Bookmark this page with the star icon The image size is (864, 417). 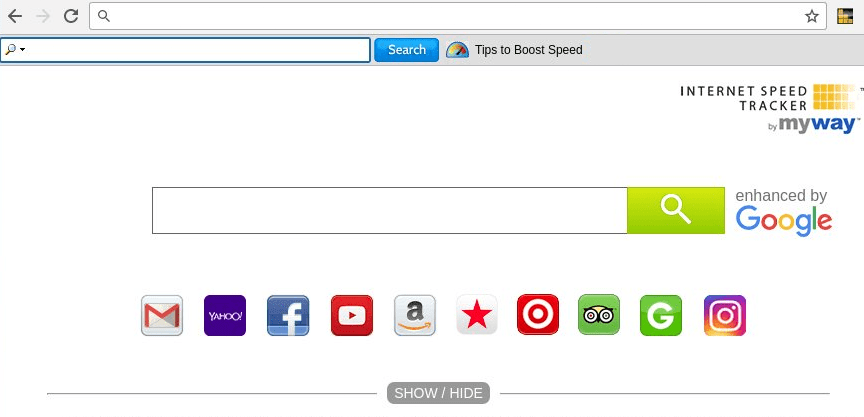tap(811, 17)
